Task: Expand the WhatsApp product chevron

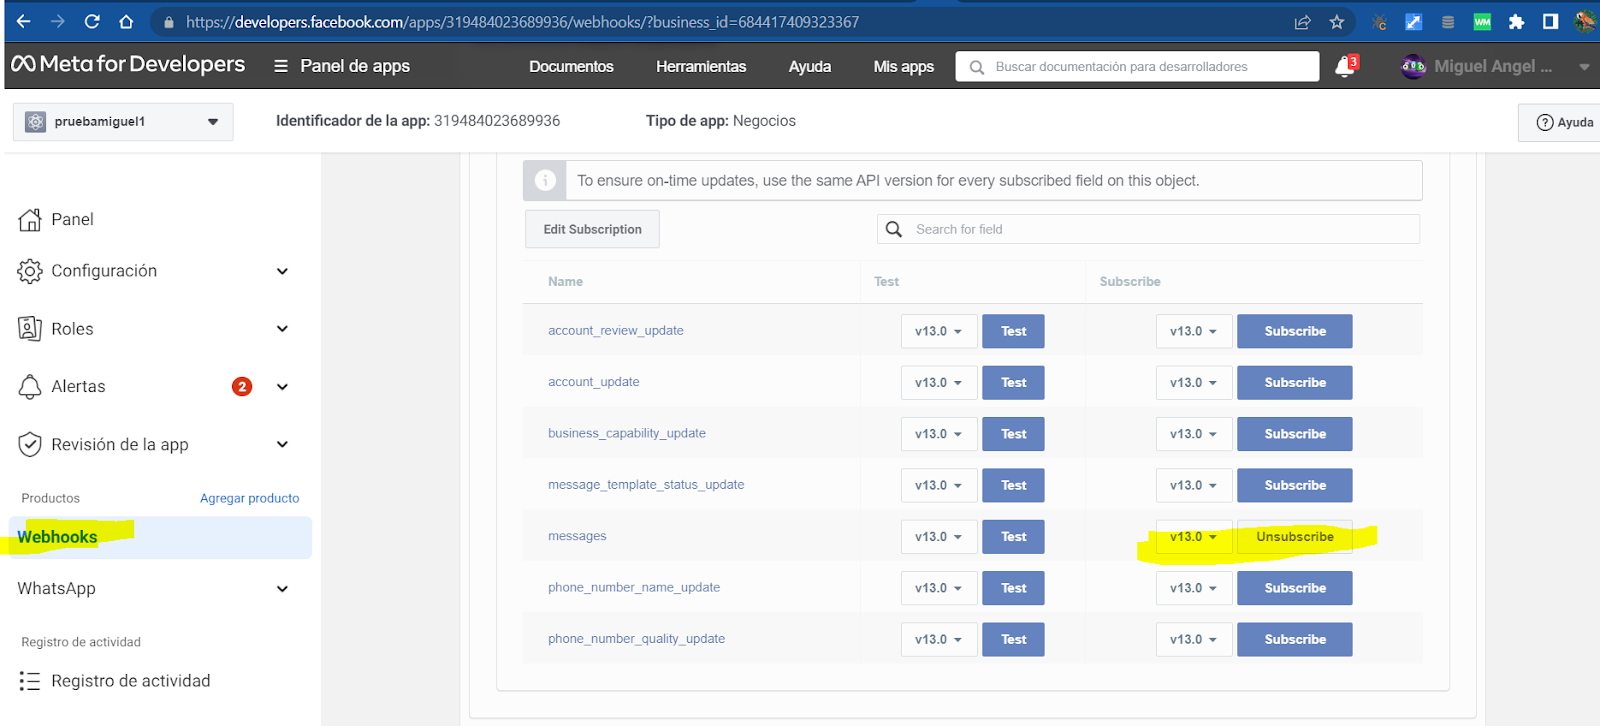Action: (282, 589)
